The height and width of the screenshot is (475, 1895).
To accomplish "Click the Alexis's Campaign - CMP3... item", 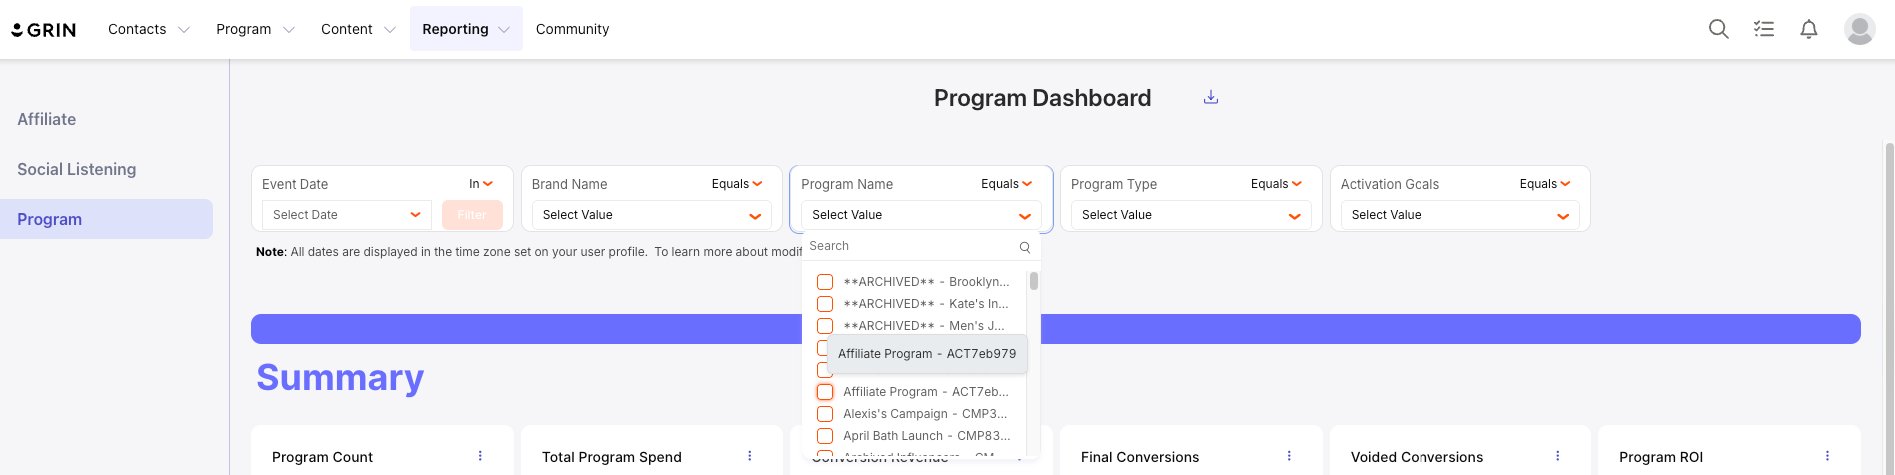I will (x=925, y=414).
